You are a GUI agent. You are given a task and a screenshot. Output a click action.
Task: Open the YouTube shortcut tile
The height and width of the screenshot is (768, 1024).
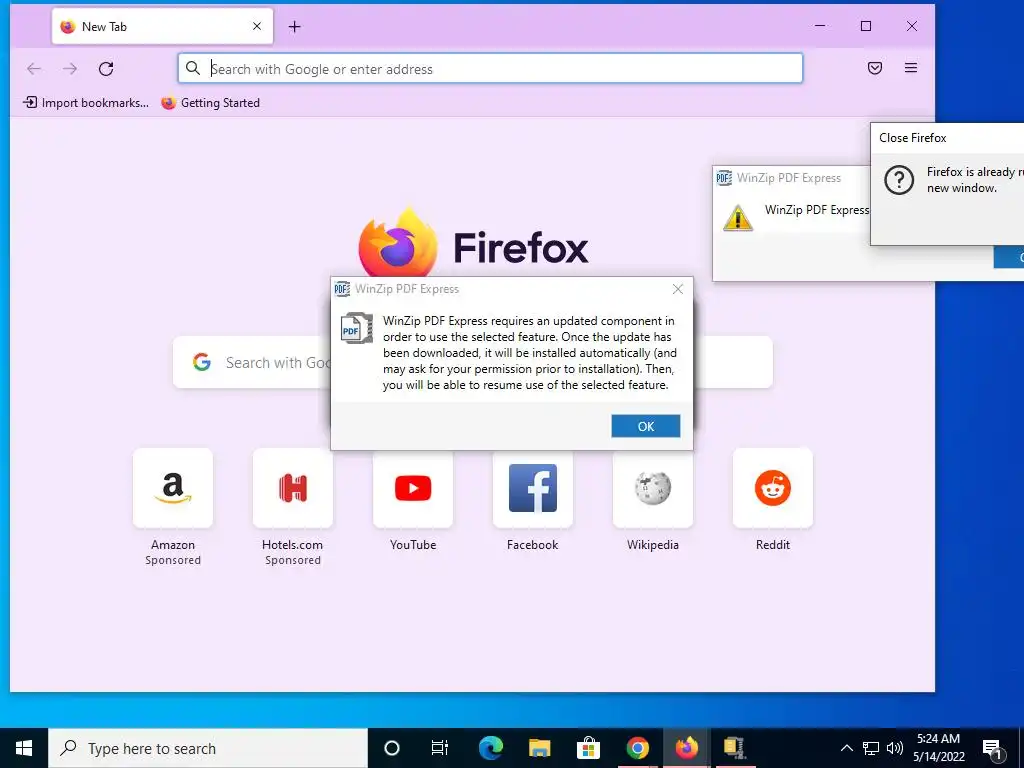point(413,488)
